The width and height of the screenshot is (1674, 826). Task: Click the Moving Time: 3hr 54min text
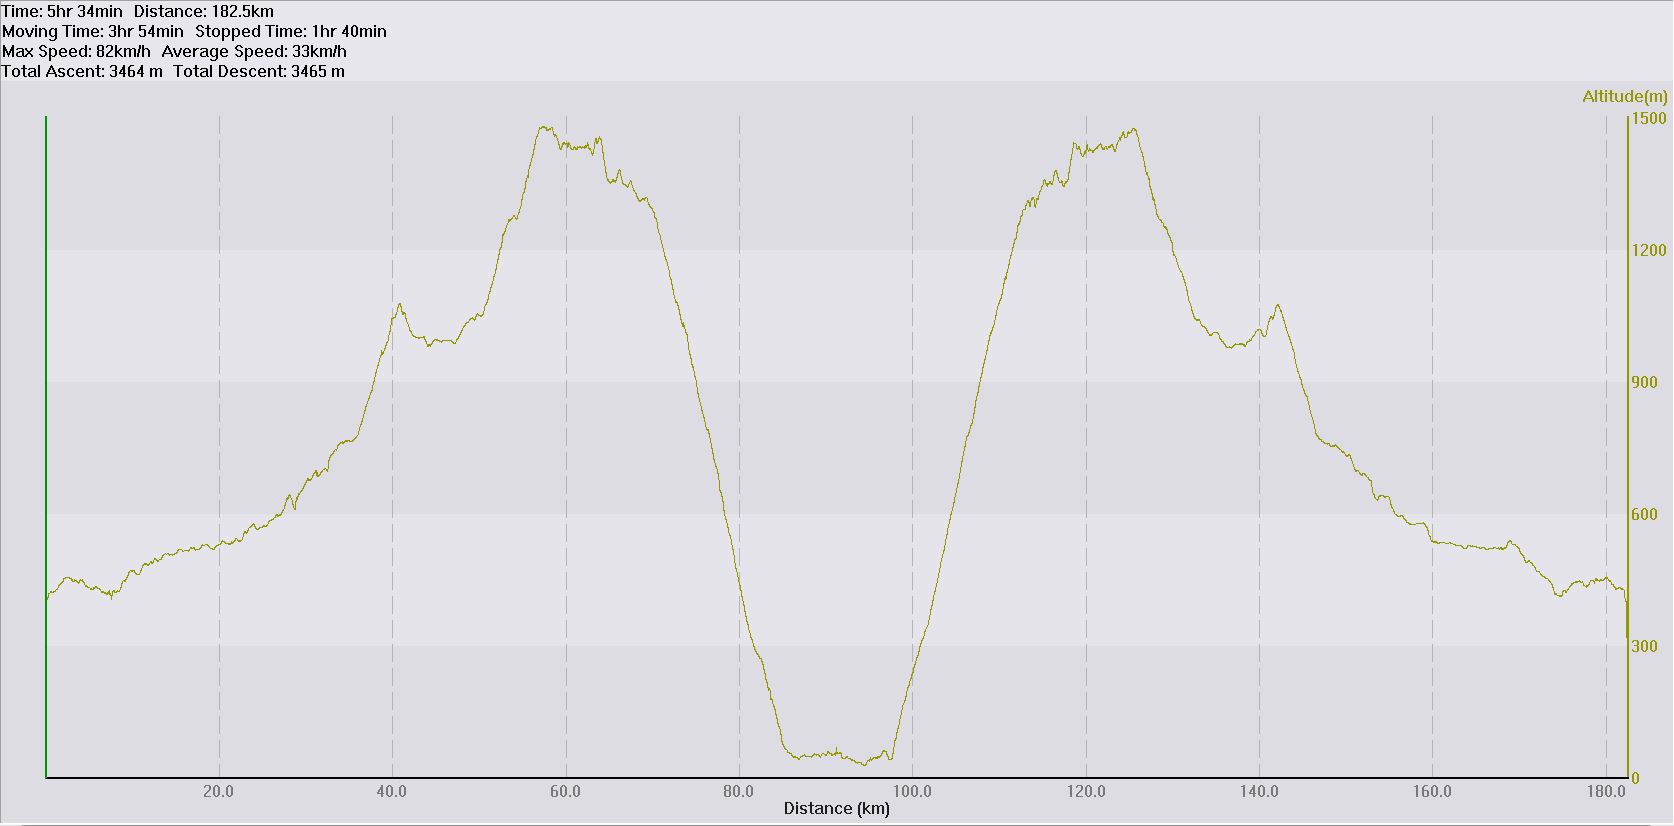coord(93,32)
